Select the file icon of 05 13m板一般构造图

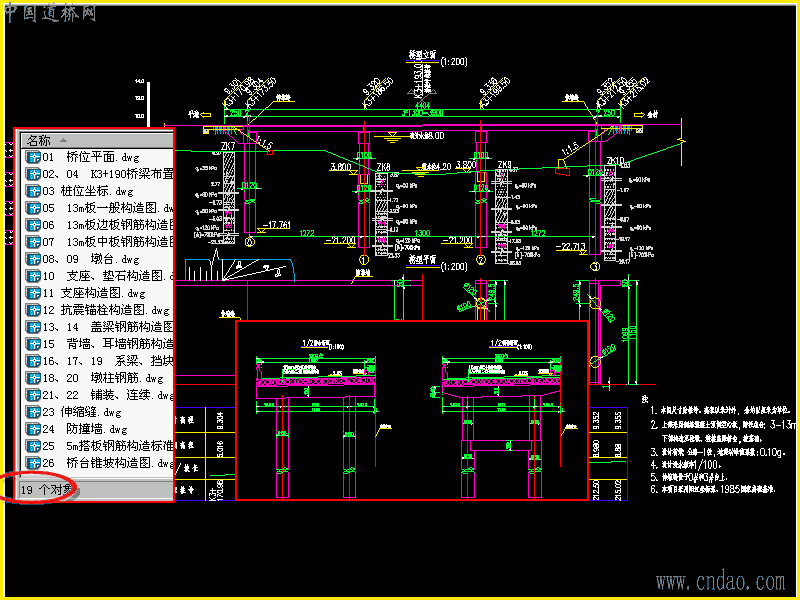[33, 208]
